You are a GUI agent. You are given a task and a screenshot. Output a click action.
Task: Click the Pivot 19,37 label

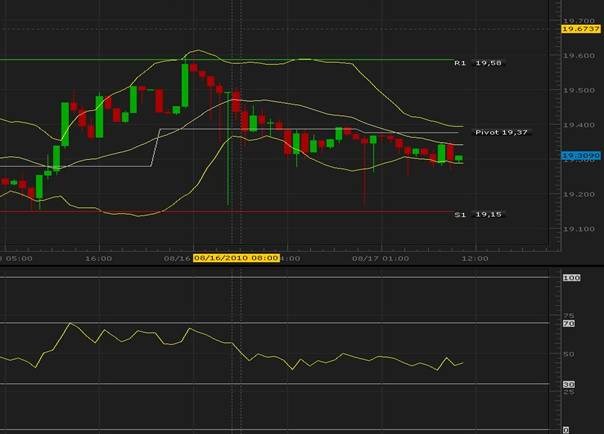(501, 132)
